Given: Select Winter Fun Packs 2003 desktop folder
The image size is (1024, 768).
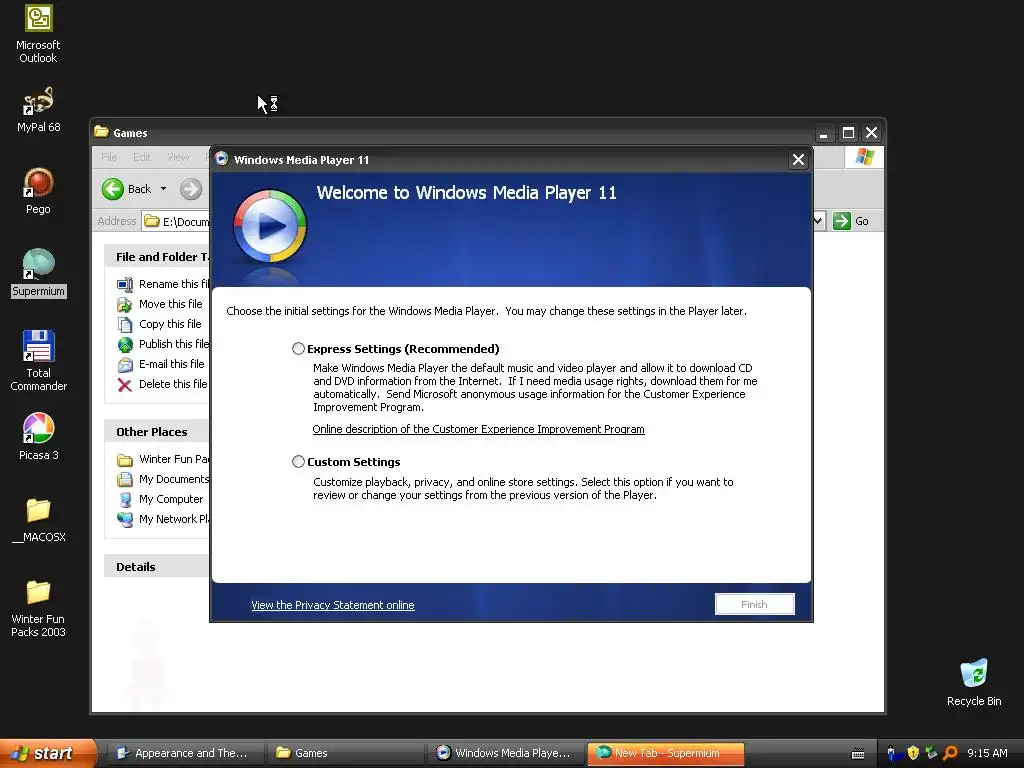Looking at the screenshot, I should (38, 609).
